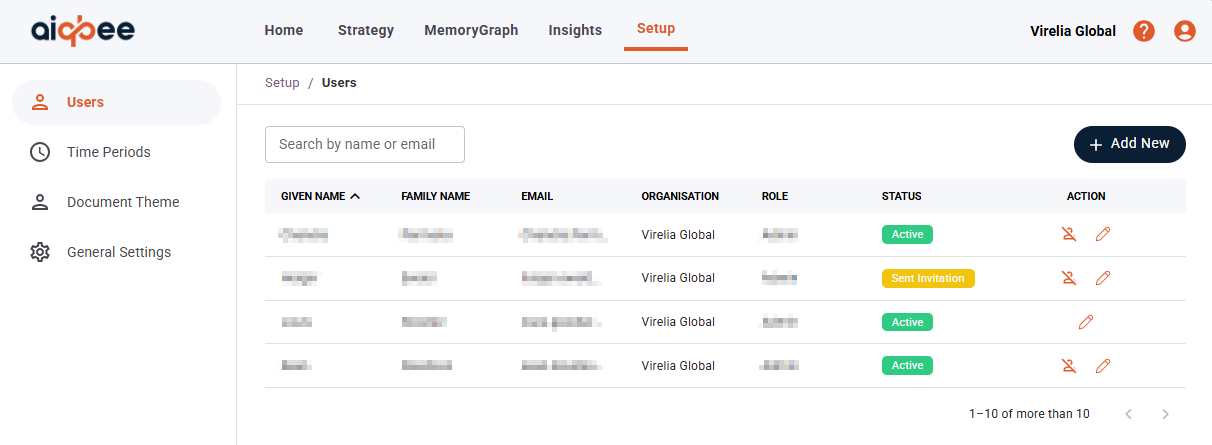Go to the previous page of users
Viewport: 1212px width, 445px height.
point(1129,413)
